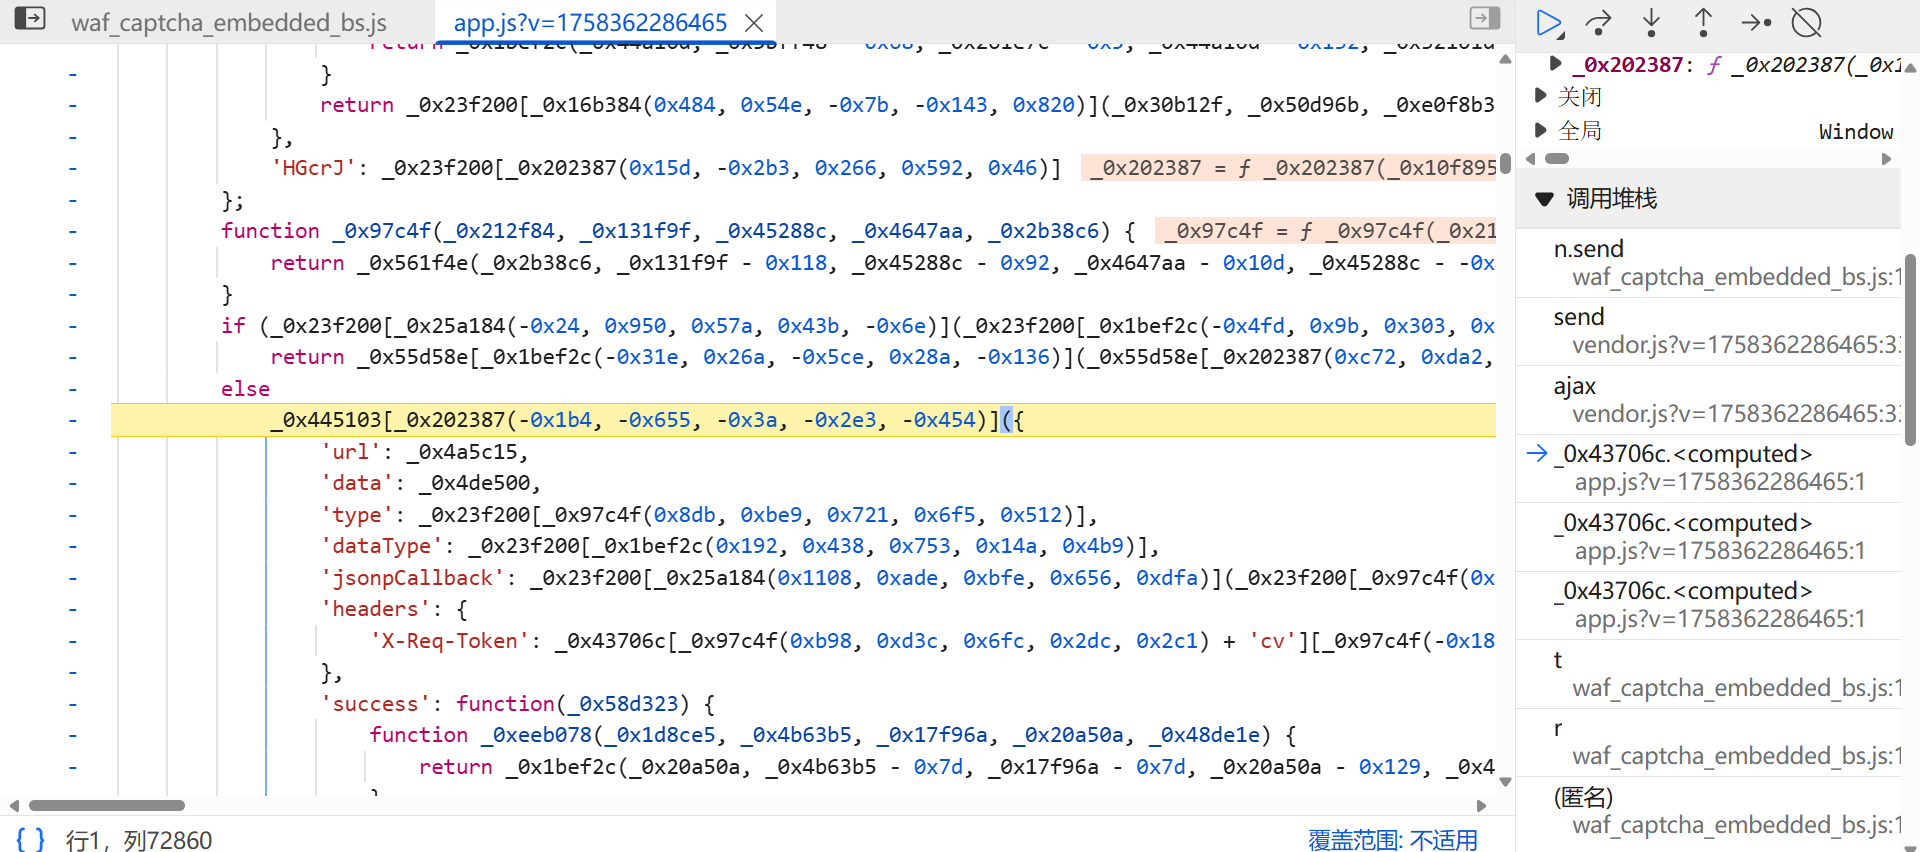
Task: Click the 'dataType' property line
Action: coord(740,545)
